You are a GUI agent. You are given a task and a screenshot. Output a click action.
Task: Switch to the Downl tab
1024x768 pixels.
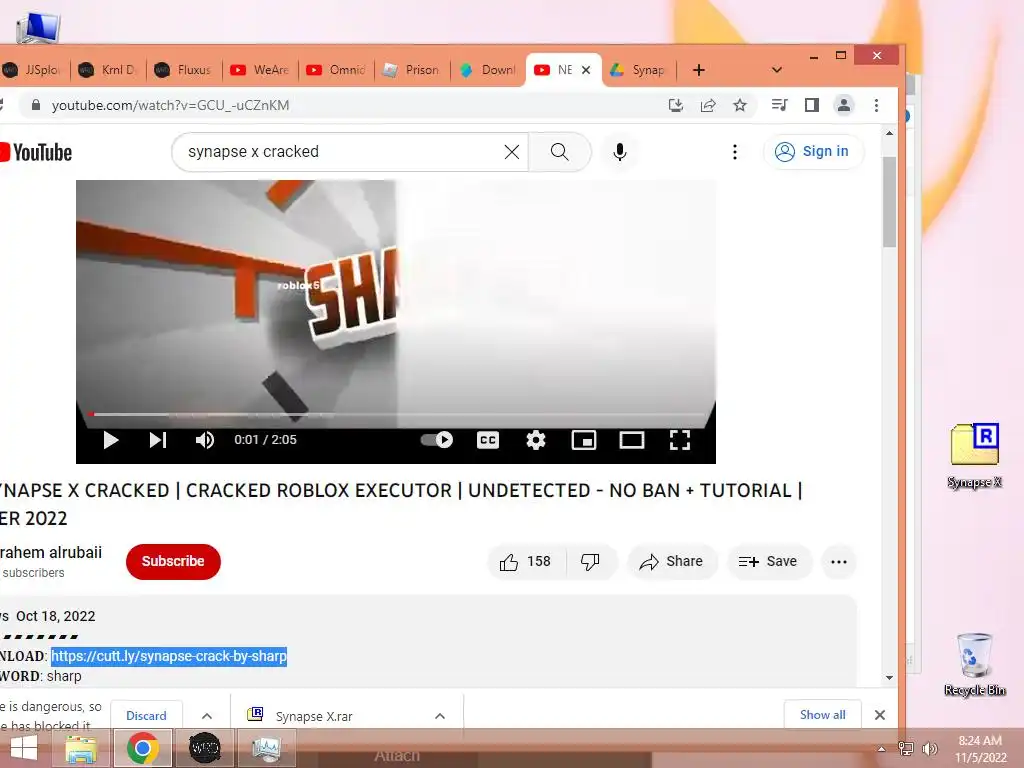488,70
